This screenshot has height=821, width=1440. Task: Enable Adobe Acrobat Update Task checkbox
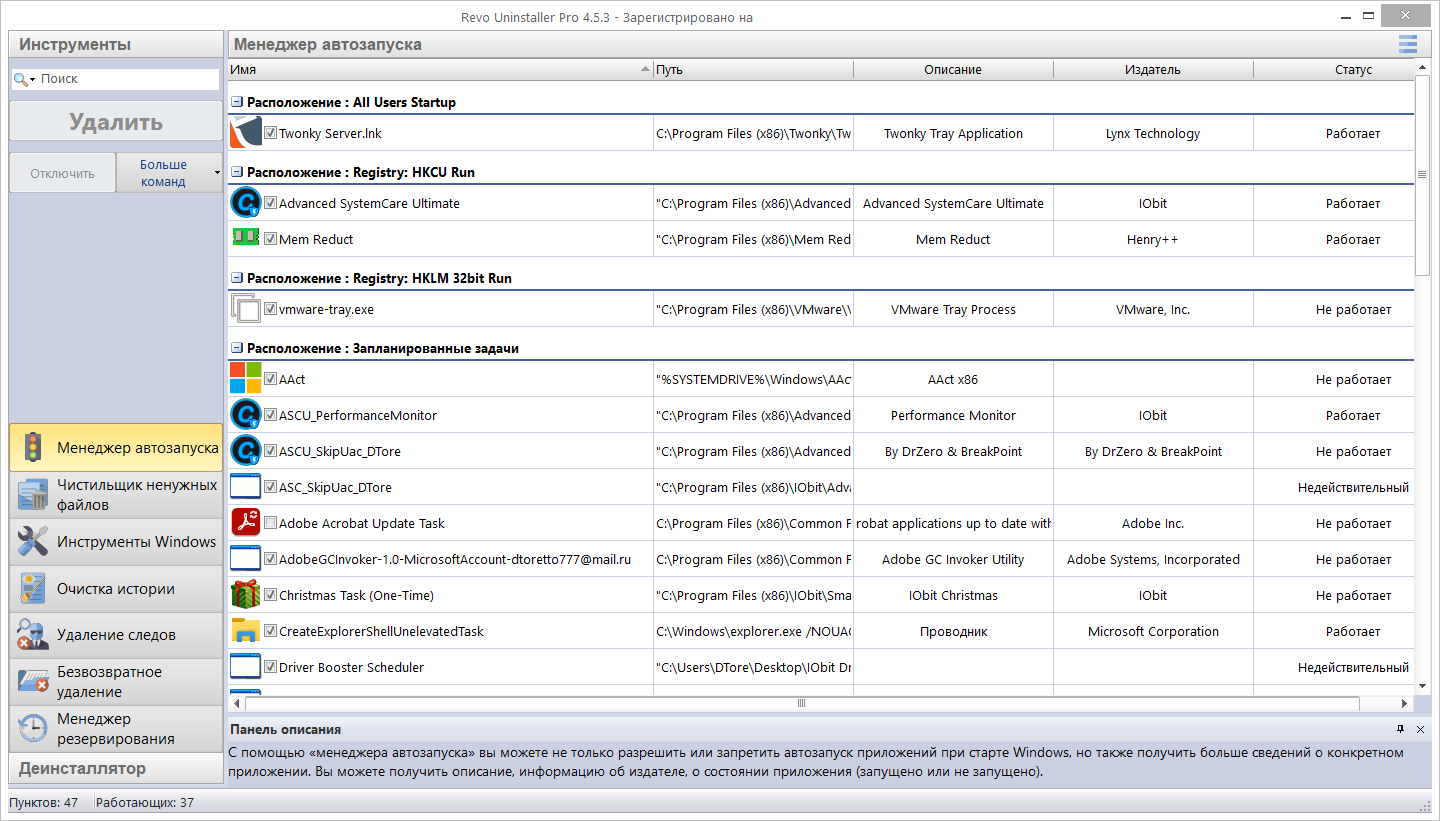(270, 523)
